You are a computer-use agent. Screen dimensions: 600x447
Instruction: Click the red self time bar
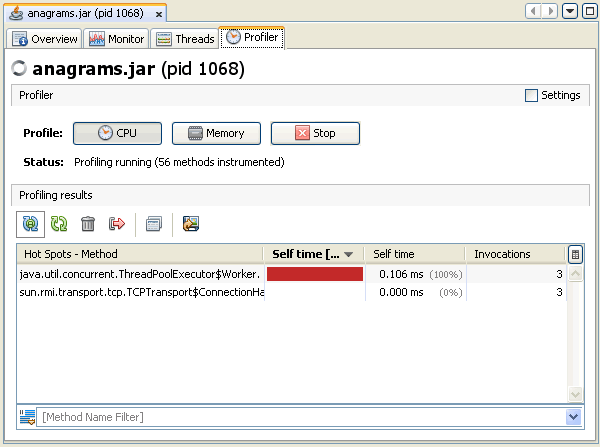click(x=314, y=274)
